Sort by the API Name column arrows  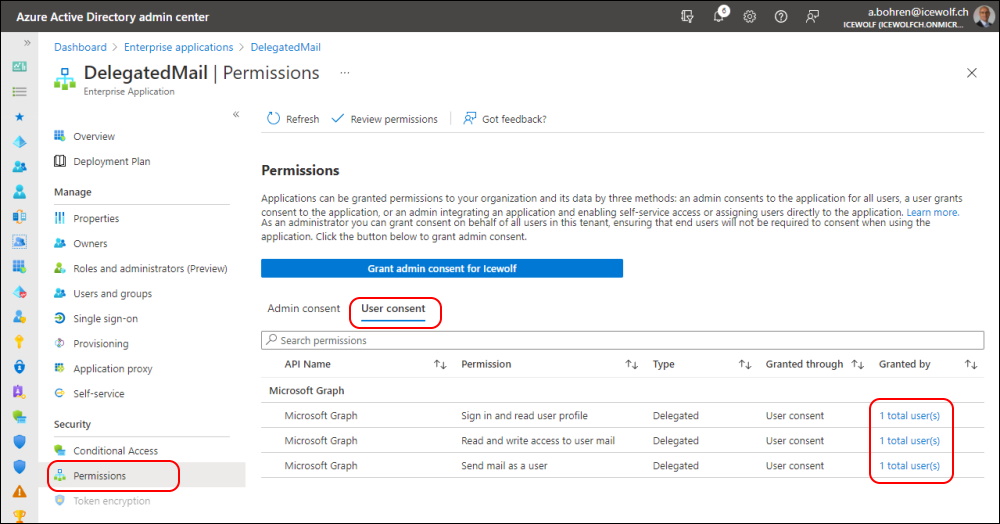point(440,364)
